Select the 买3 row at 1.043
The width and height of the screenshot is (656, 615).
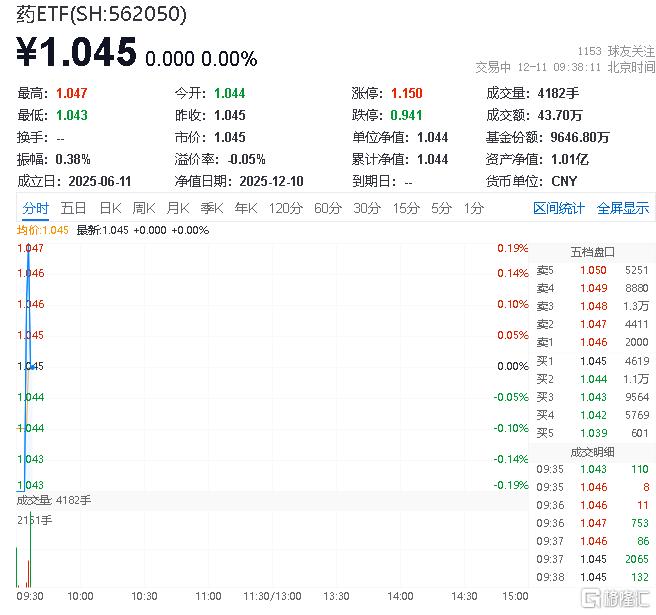coord(592,397)
